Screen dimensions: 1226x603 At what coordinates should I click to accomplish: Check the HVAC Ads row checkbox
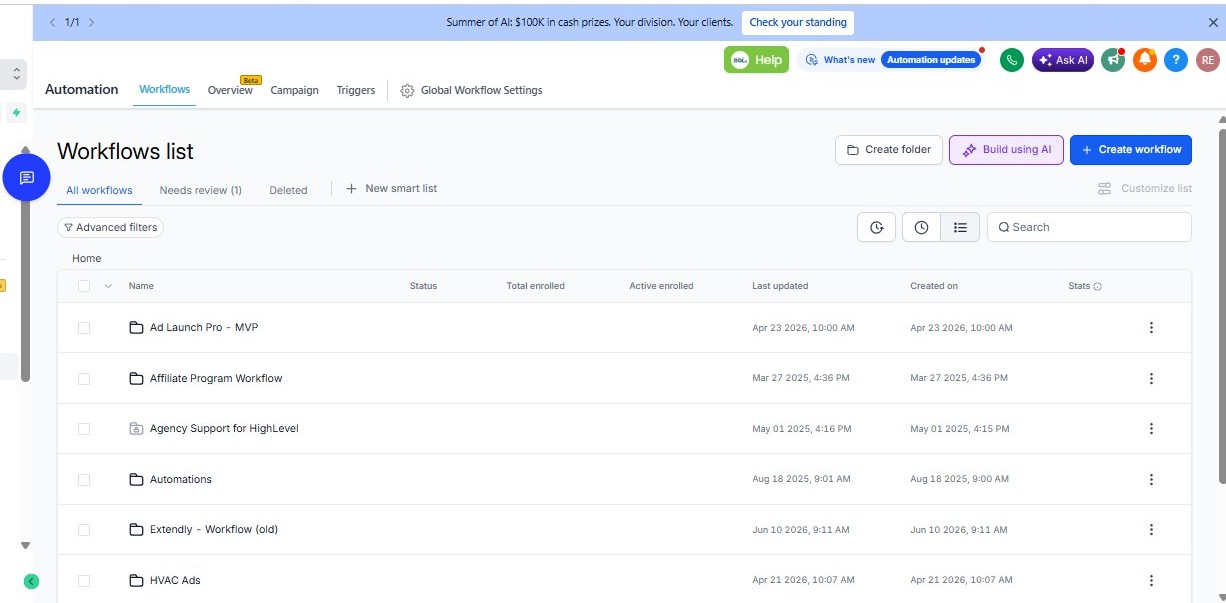click(84, 580)
